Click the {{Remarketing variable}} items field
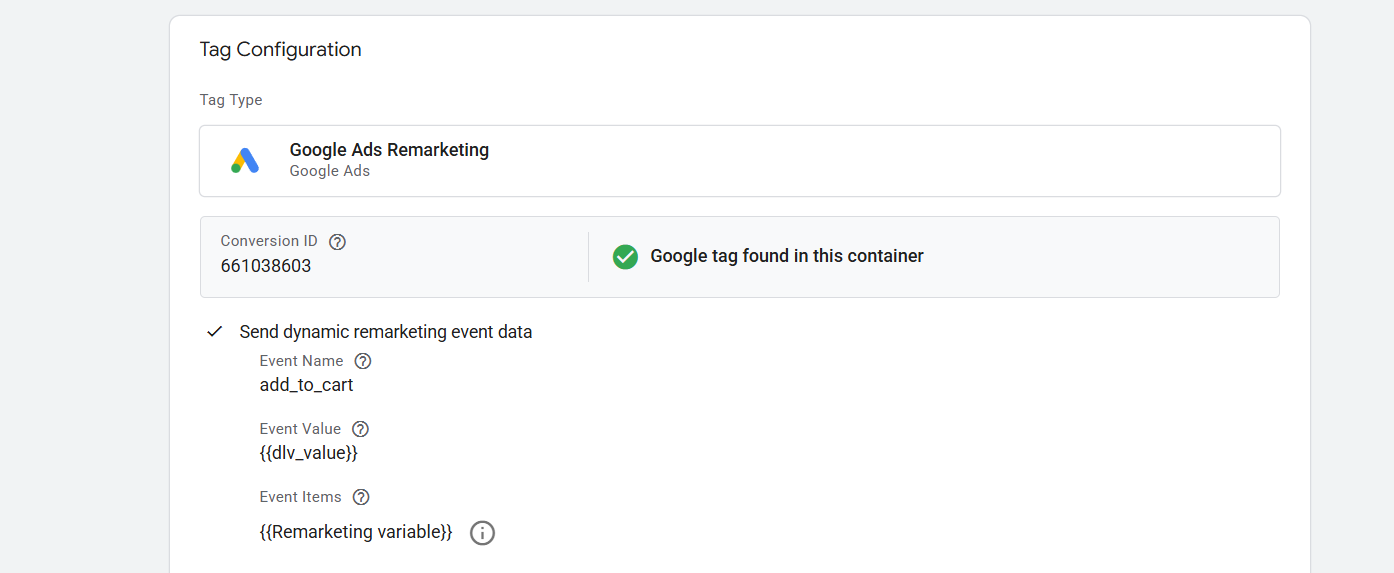 coord(356,532)
